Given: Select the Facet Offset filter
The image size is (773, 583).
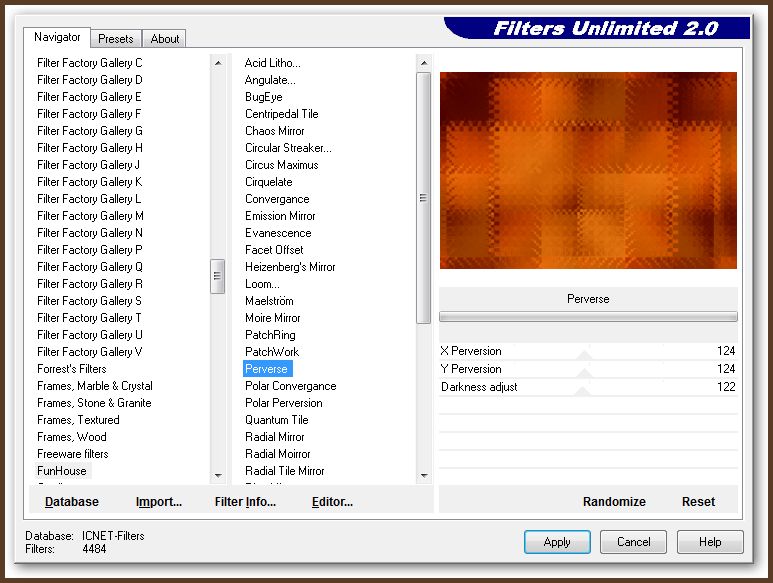Looking at the screenshot, I should click(x=274, y=250).
